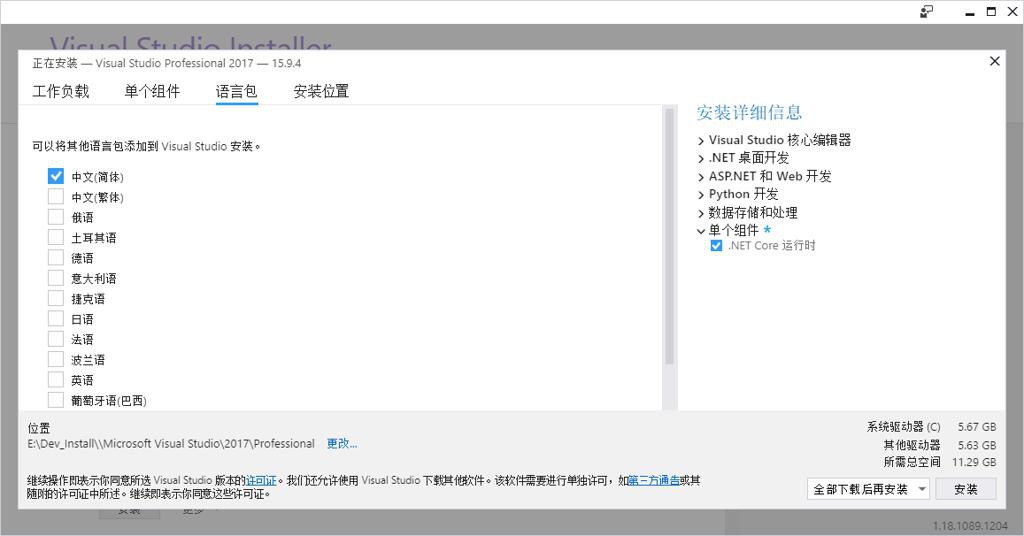Tick the 土耳其语 checkbox
Screen dimensions: 1024x536
[x=56, y=237]
